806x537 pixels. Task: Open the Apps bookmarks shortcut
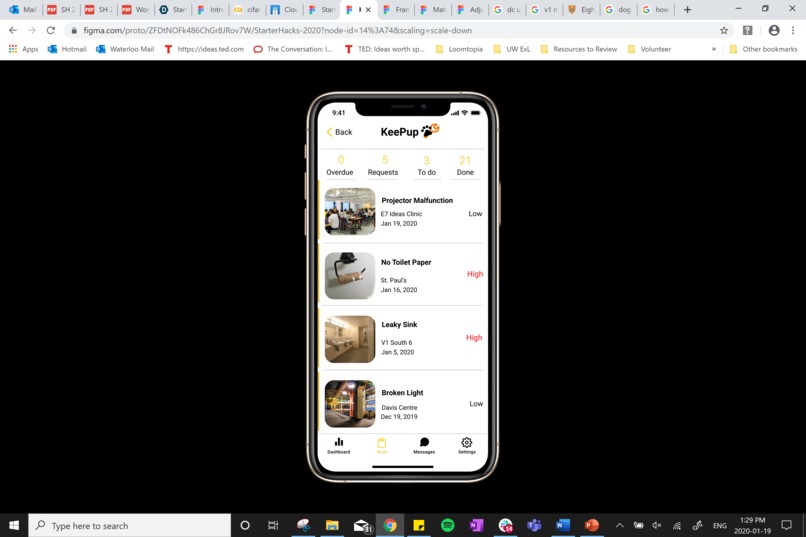[x=23, y=49]
